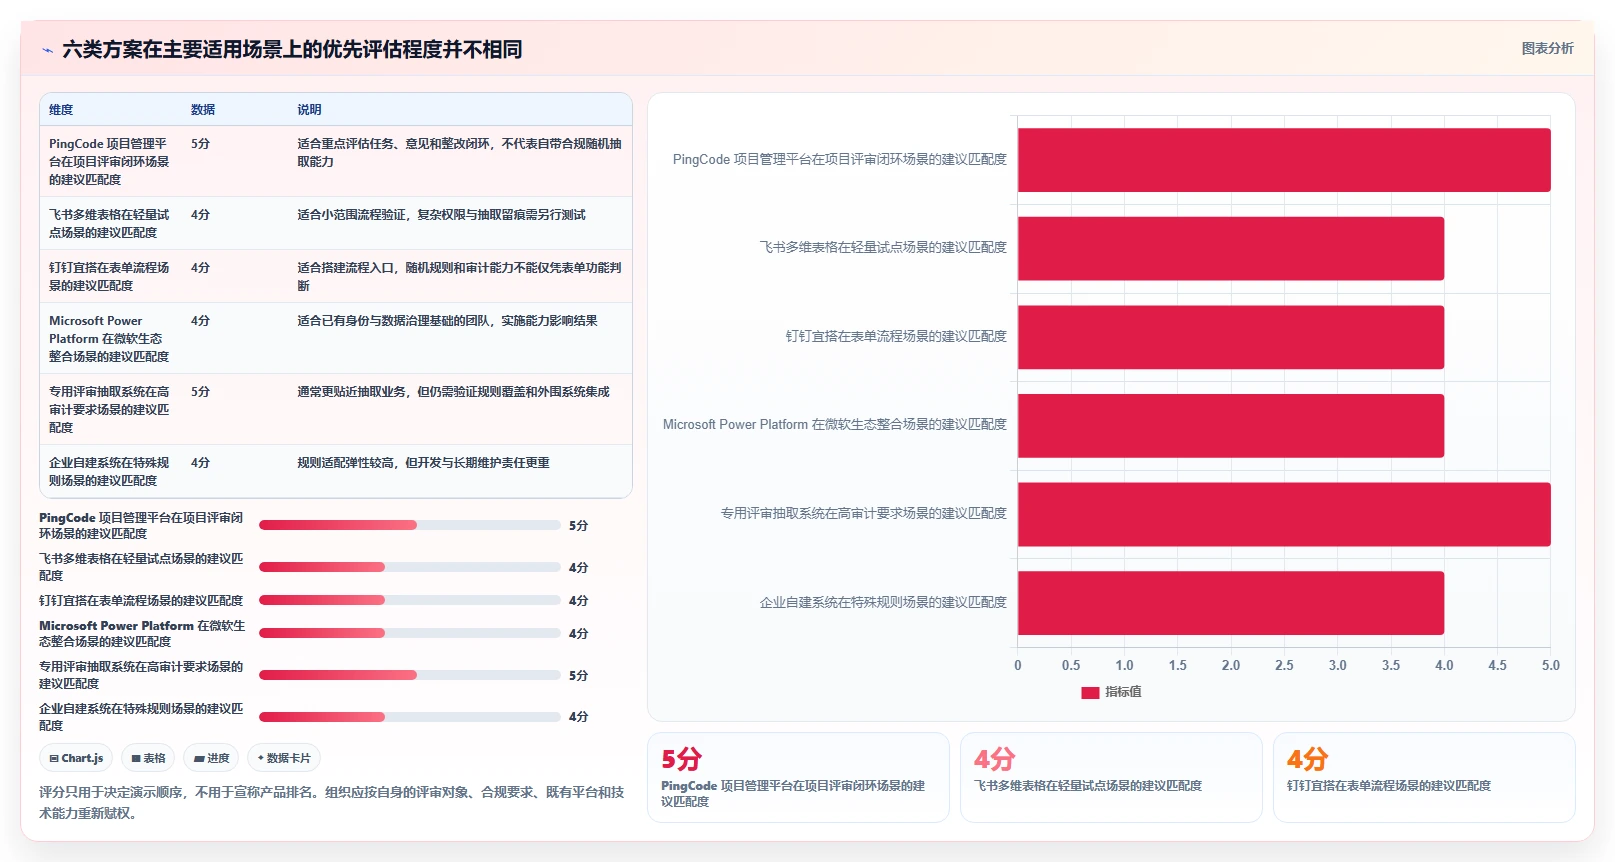This screenshot has height=862, width=1615.
Task: Click the 指标值 legend label
Action: [x=1123, y=692]
